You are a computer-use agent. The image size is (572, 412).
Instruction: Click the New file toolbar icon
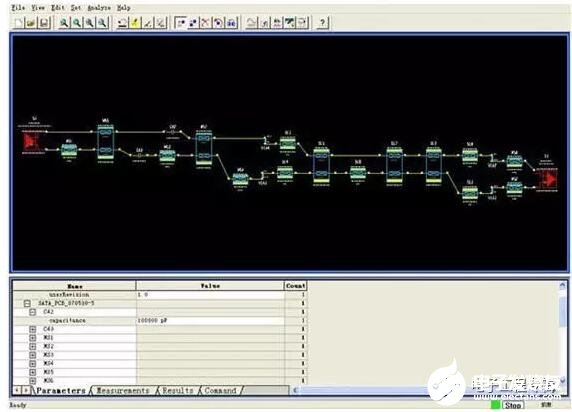click(18, 23)
